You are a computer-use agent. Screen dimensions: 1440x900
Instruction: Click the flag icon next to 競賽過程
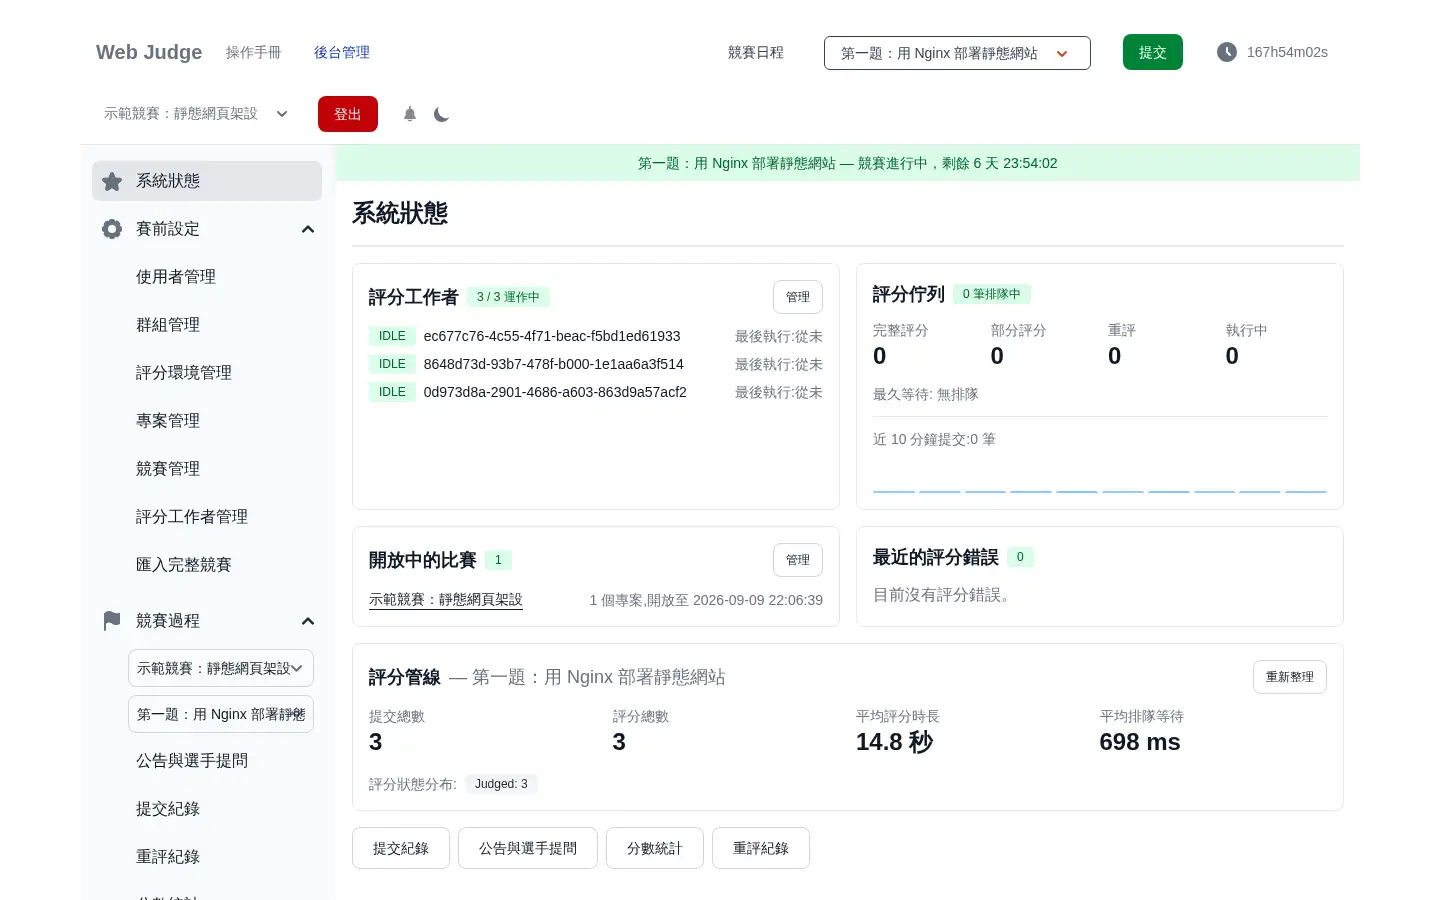pyautogui.click(x=112, y=621)
